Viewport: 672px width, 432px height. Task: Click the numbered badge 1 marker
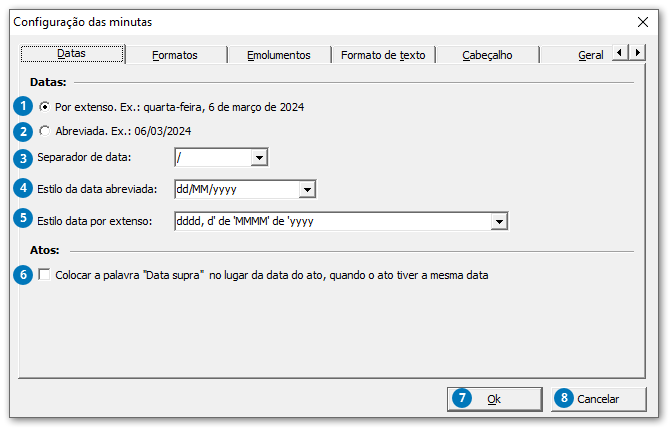[22, 105]
